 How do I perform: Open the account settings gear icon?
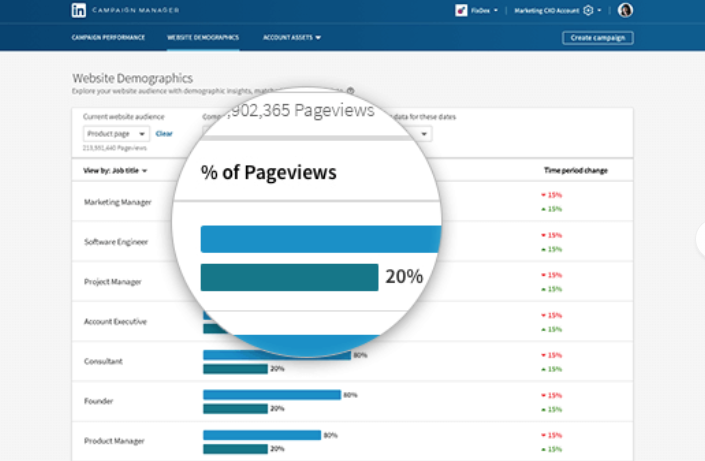(588, 11)
